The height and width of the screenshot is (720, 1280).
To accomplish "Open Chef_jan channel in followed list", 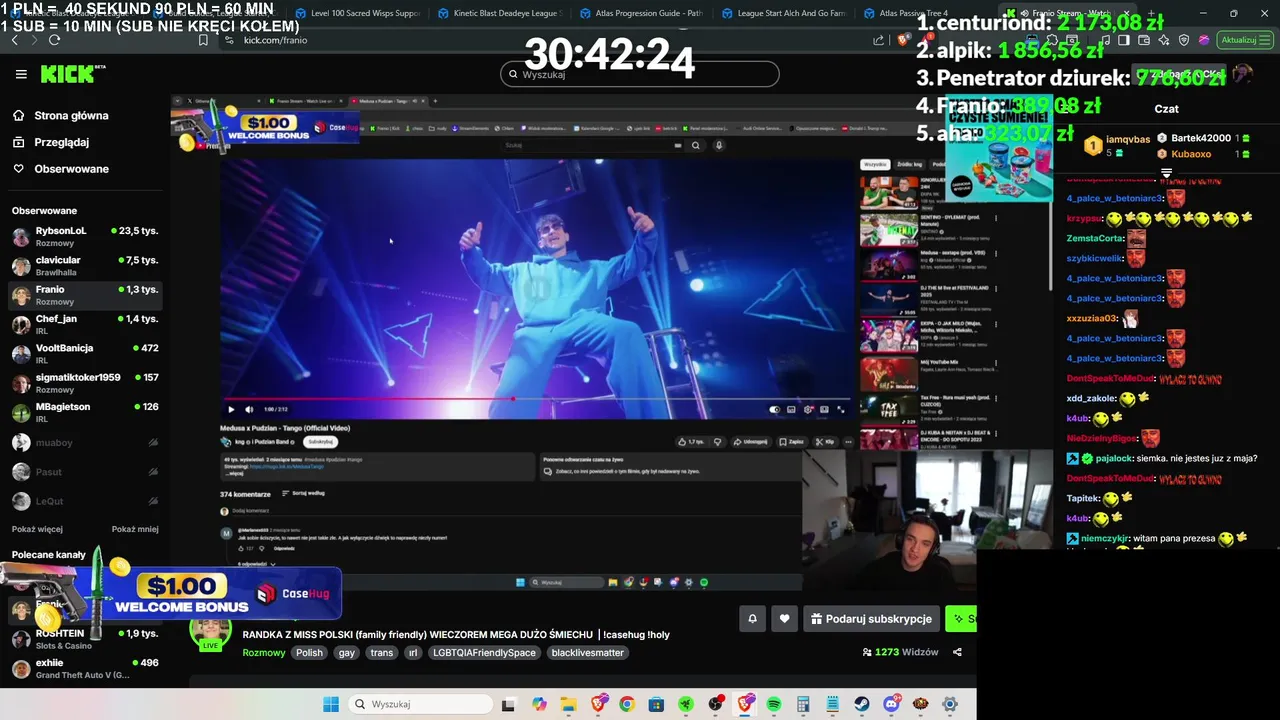I will point(84,324).
